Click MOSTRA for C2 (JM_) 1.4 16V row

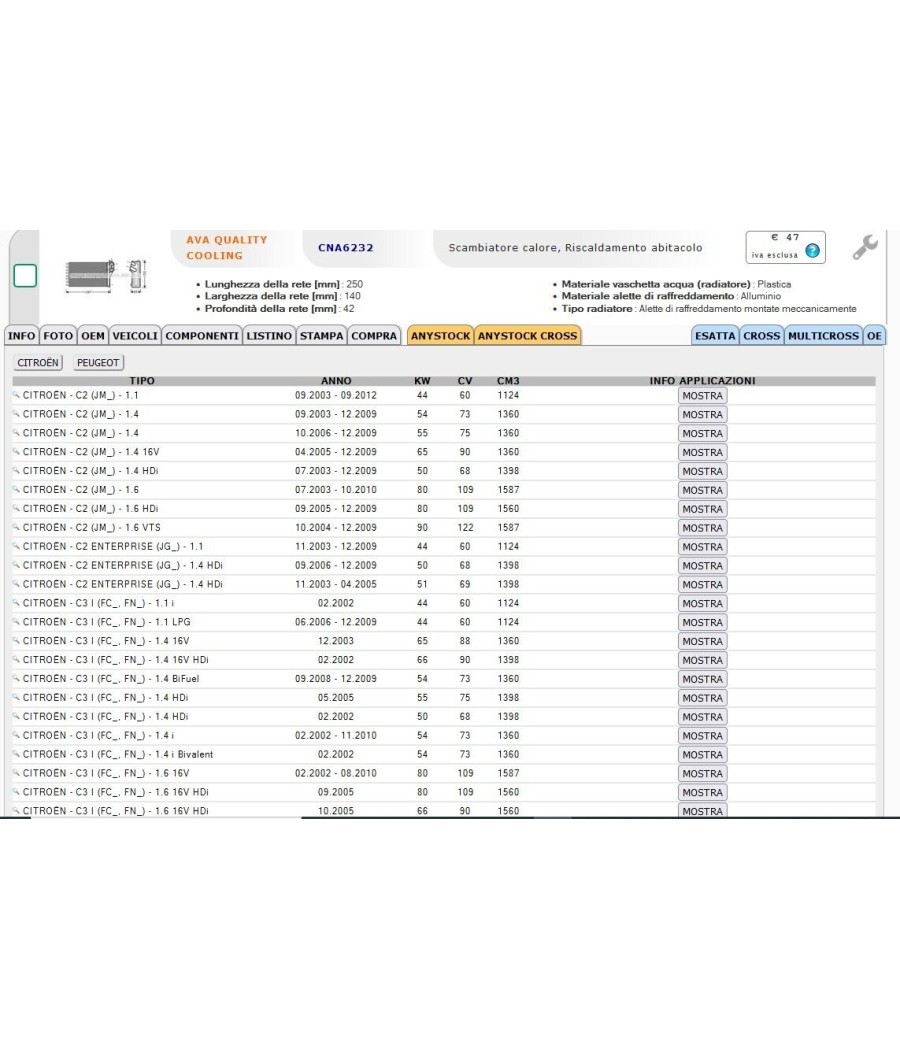click(702, 453)
